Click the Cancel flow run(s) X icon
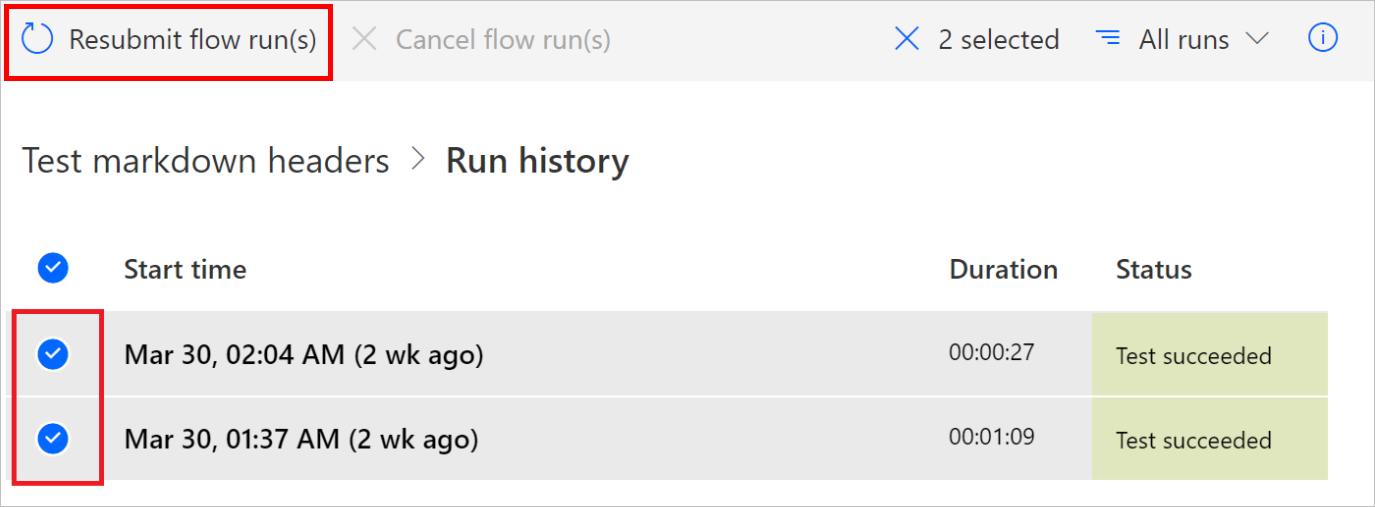 tap(365, 40)
